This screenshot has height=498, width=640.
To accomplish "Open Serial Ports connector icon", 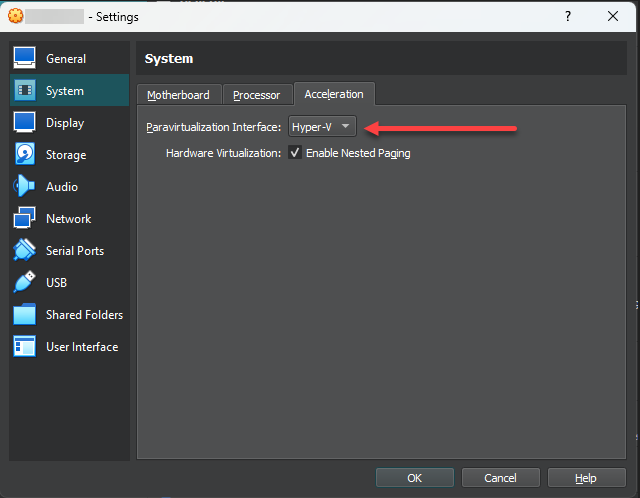I will 25,251.
